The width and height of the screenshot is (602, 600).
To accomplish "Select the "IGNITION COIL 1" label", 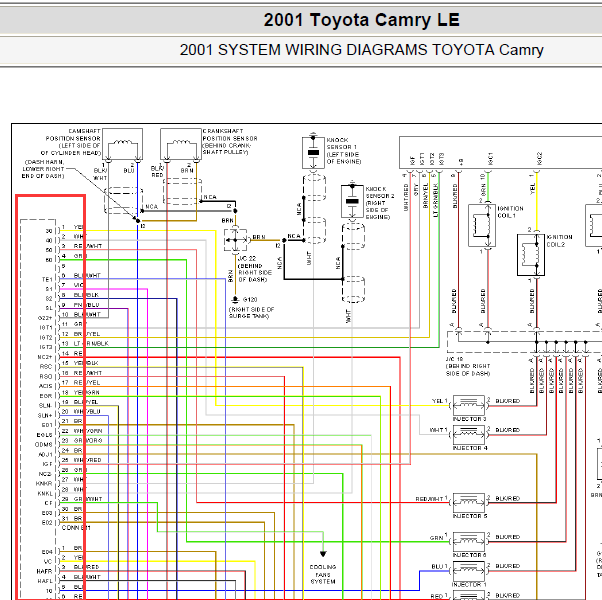I will click(510, 212).
